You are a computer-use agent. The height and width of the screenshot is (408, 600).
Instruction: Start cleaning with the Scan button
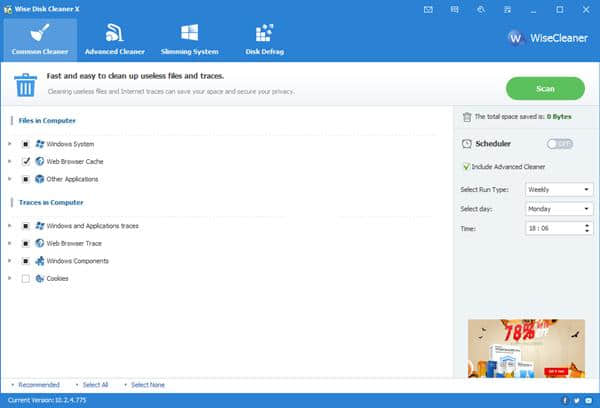point(545,88)
